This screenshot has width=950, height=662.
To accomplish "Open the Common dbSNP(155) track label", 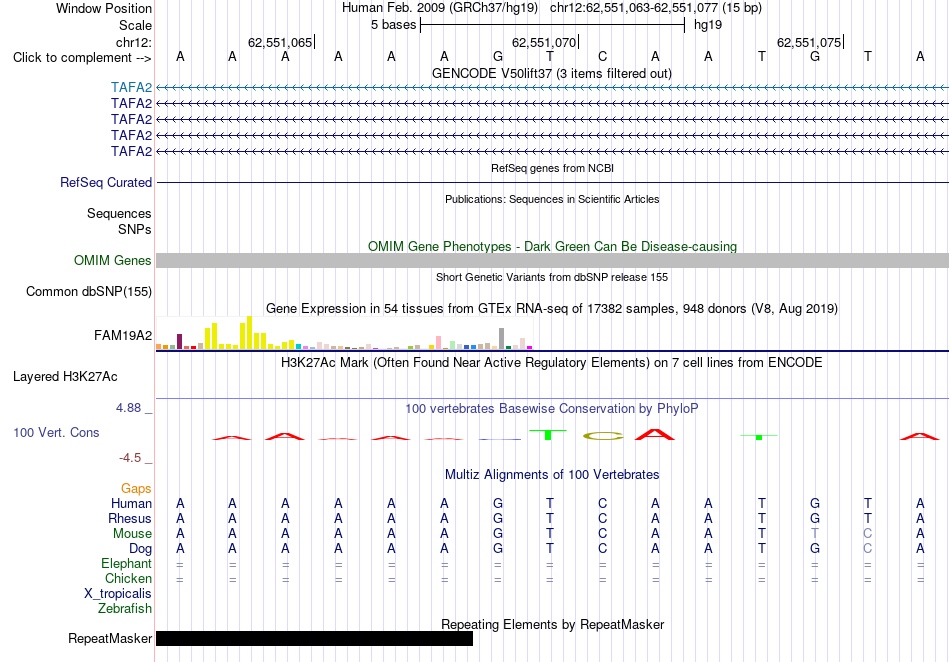I will tap(89, 291).
